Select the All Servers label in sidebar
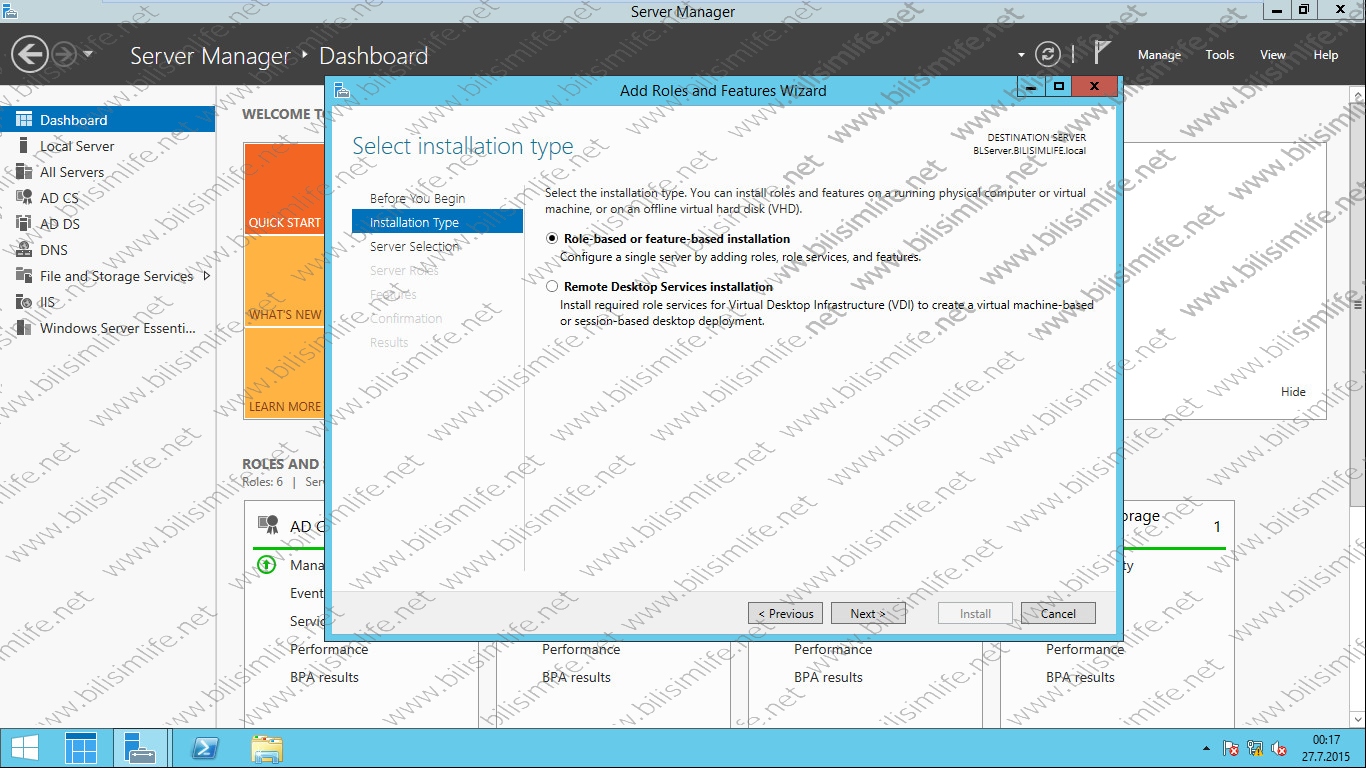The height and width of the screenshot is (768, 1366). 72,172
